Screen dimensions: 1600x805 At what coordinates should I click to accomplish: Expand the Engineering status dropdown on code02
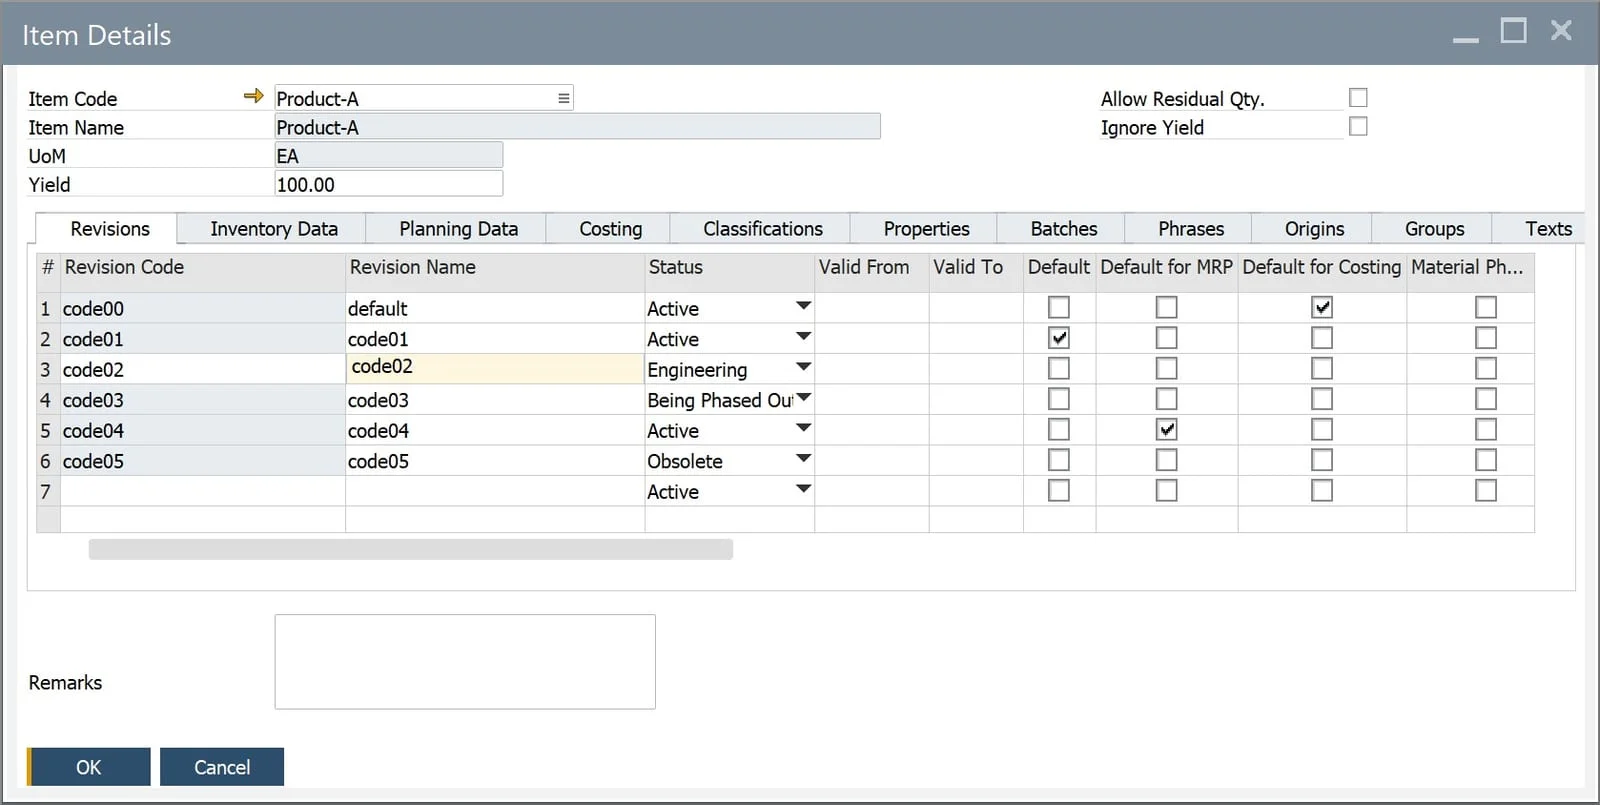[x=803, y=367]
